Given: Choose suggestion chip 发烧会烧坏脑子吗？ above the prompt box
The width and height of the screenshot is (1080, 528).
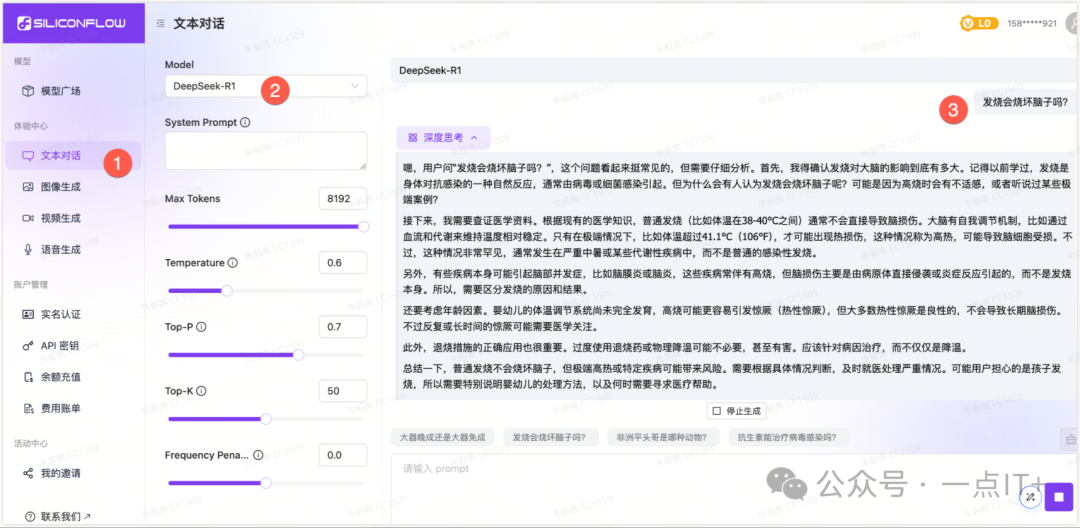Looking at the screenshot, I should click(x=550, y=437).
